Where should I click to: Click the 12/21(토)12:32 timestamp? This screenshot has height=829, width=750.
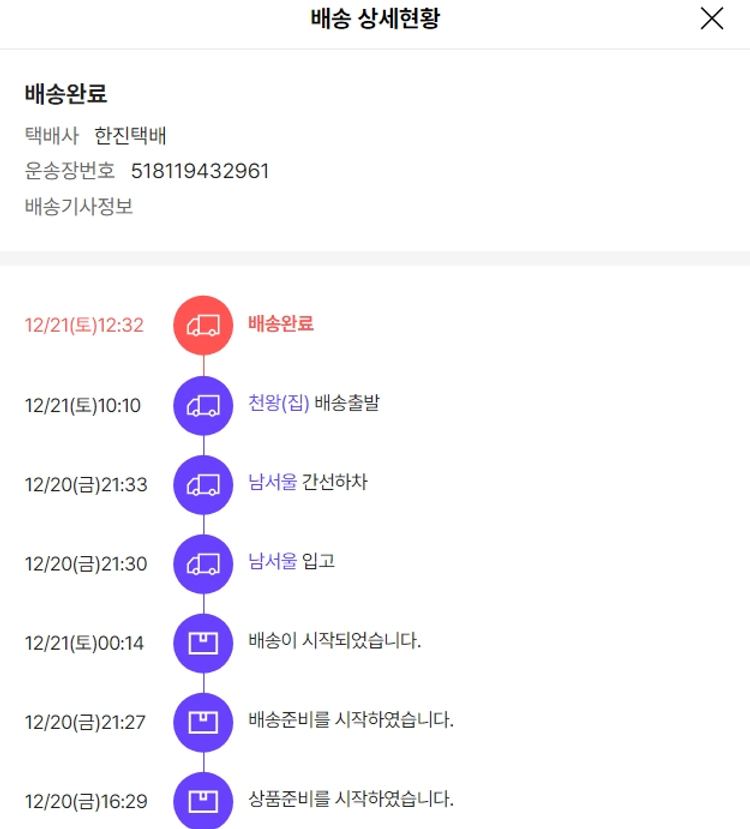(x=84, y=325)
